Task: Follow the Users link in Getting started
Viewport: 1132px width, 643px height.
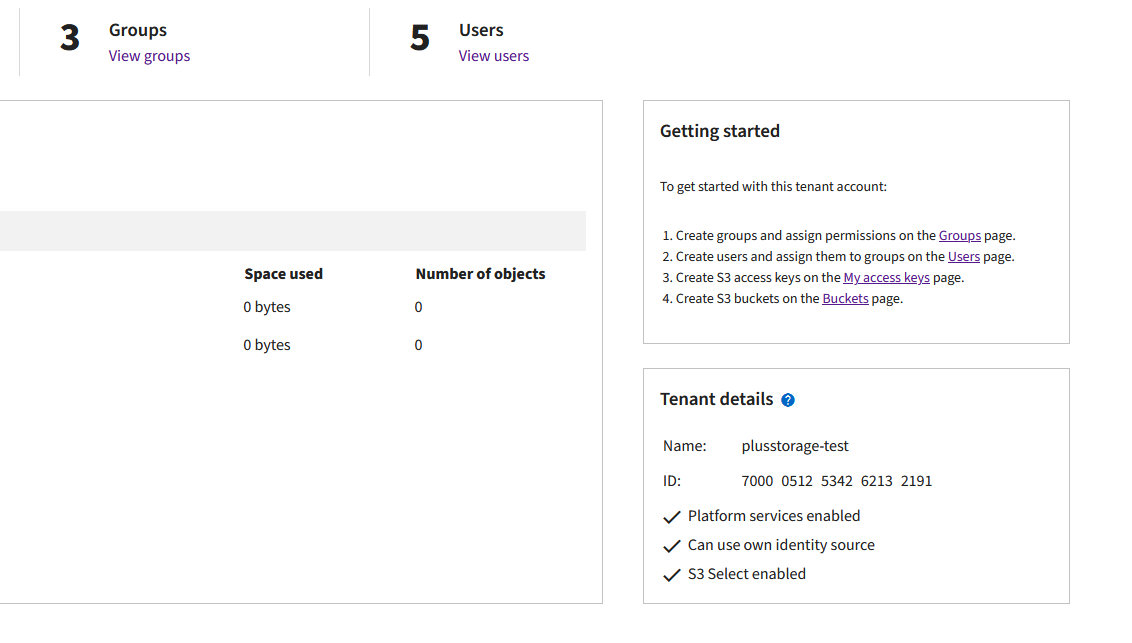Action: click(964, 256)
